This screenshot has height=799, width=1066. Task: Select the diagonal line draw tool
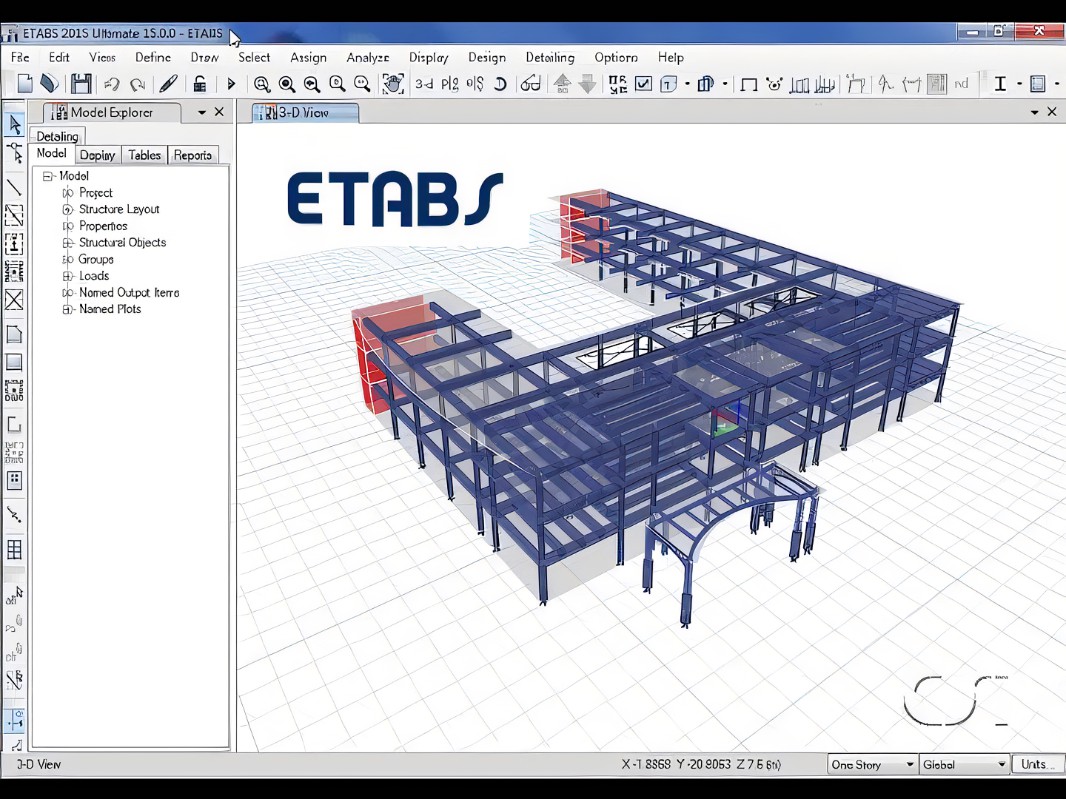tap(14, 186)
